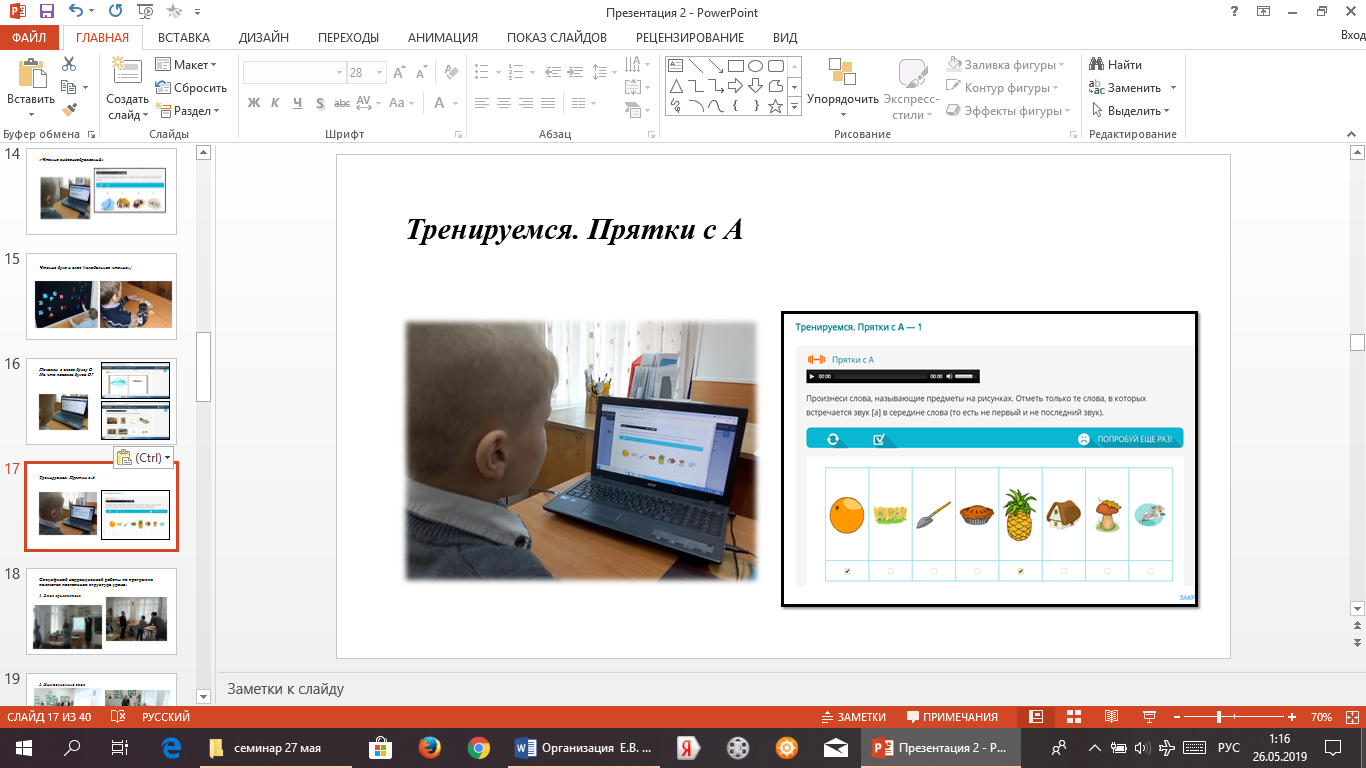The width and height of the screenshot is (1366, 768).
Task: Toggle the ПРИМЕЧАНИЯ comments pane
Action: pyautogui.click(x=952, y=717)
